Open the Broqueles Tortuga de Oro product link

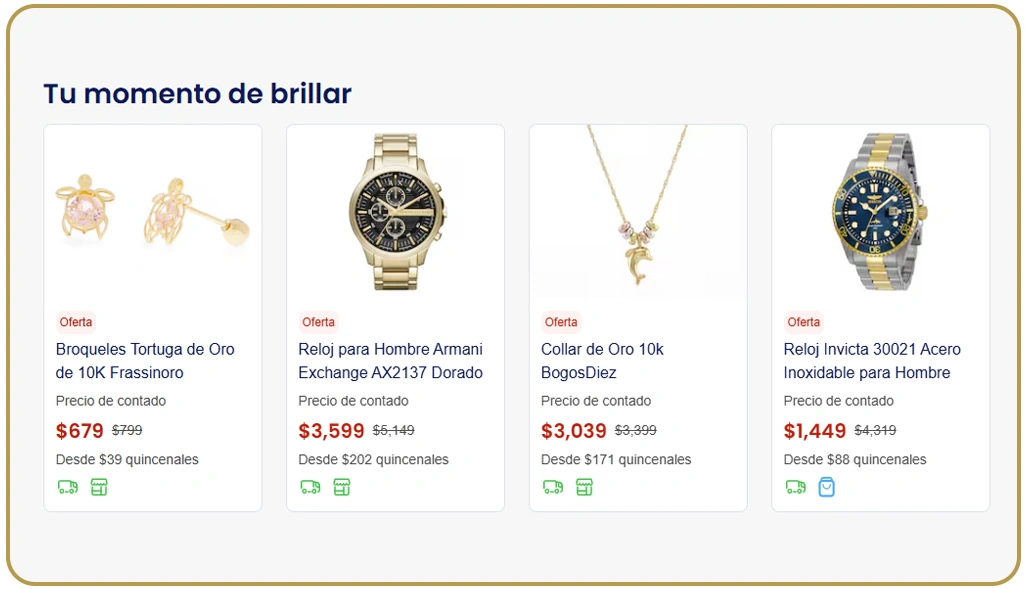[144, 360]
